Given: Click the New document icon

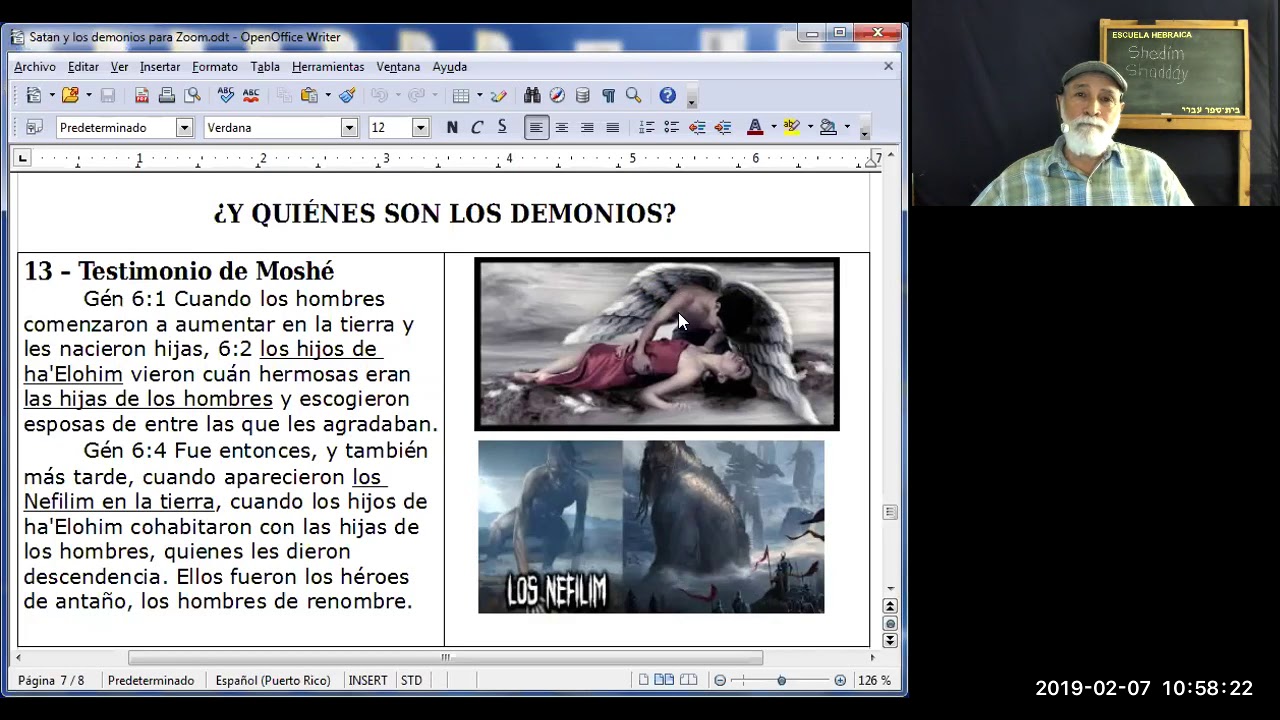Looking at the screenshot, I should (33, 95).
